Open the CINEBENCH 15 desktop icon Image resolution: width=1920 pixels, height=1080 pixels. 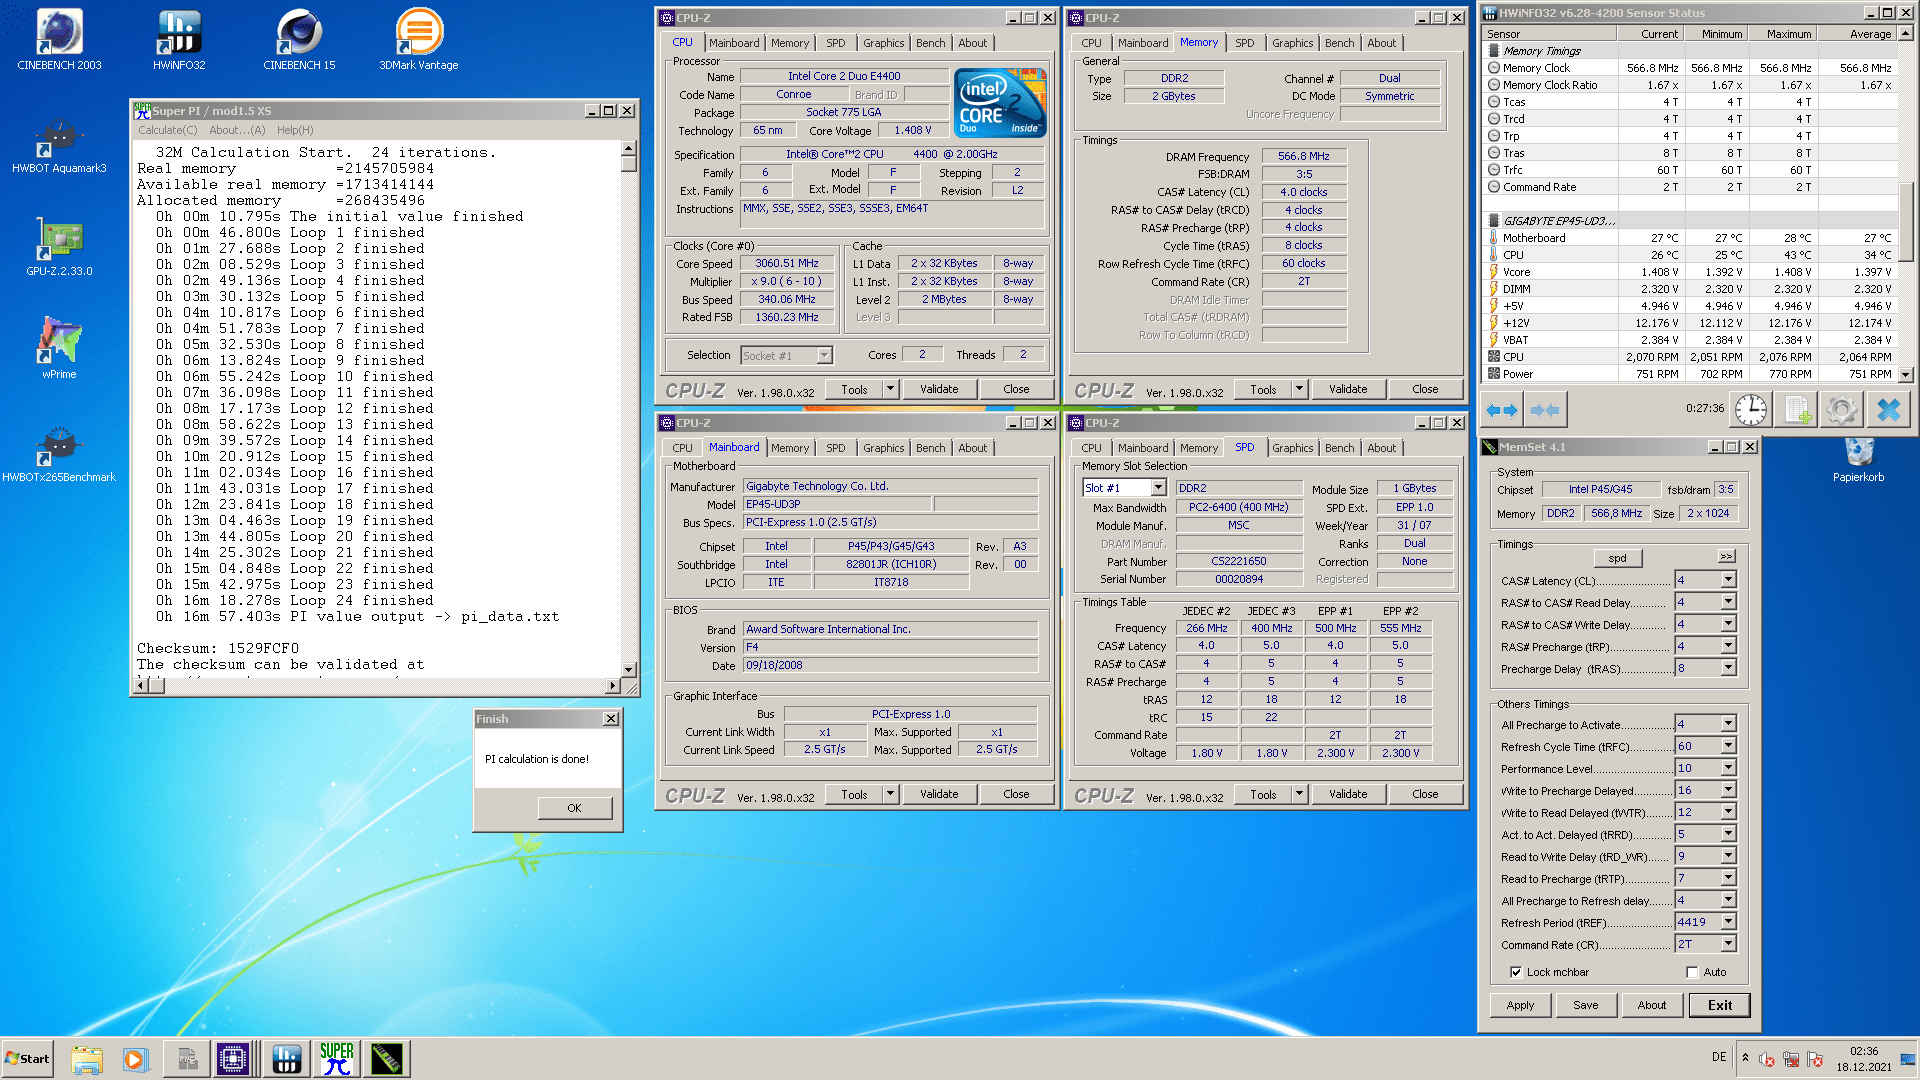(299, 40)
